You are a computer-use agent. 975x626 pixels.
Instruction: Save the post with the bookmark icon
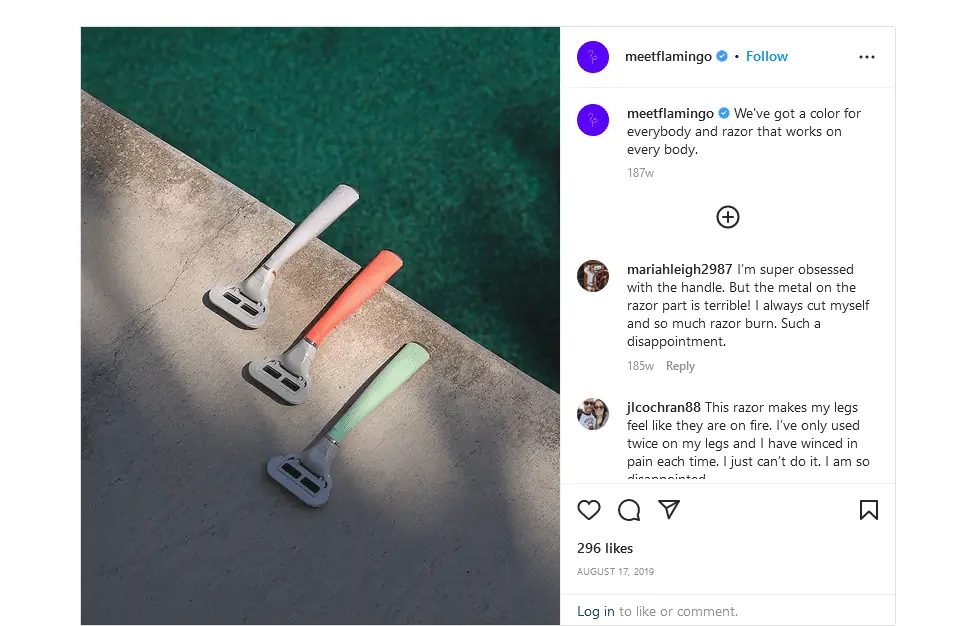869,510
